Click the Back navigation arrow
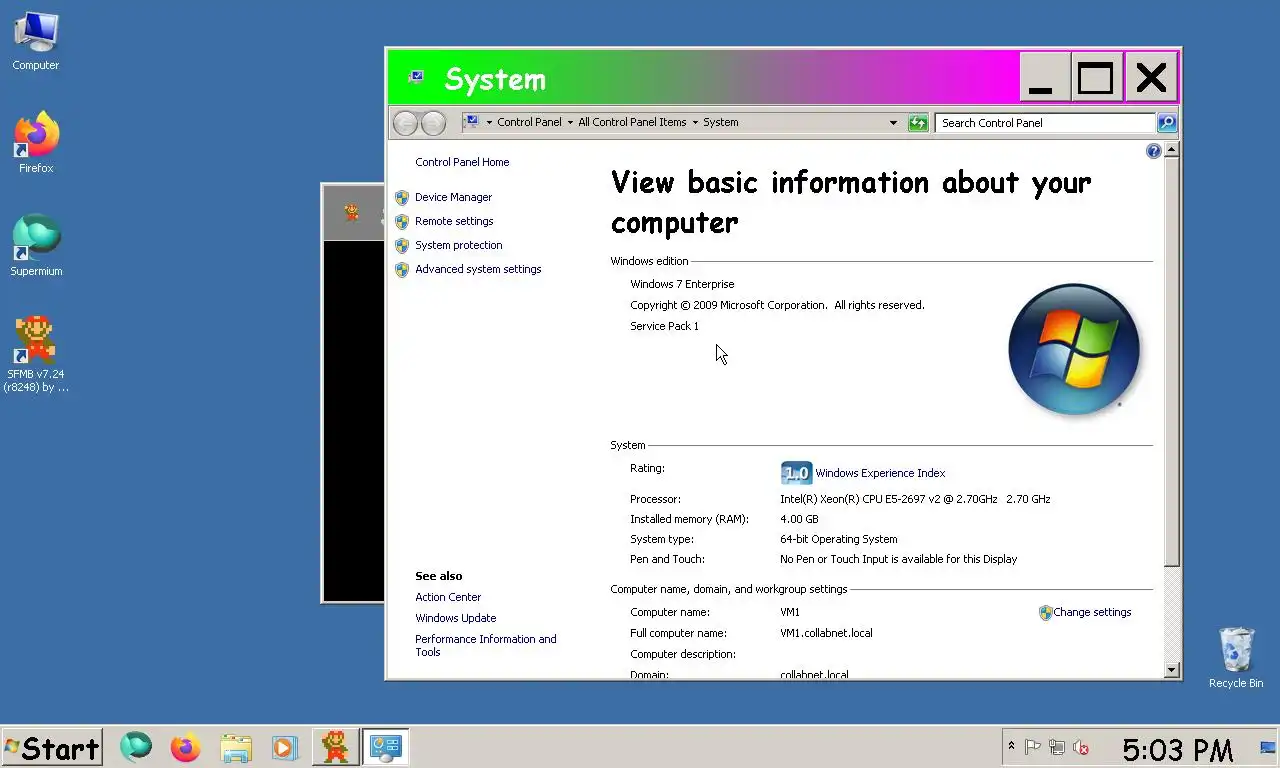Screen dimensions: 1280x768 tap(405, 123)
